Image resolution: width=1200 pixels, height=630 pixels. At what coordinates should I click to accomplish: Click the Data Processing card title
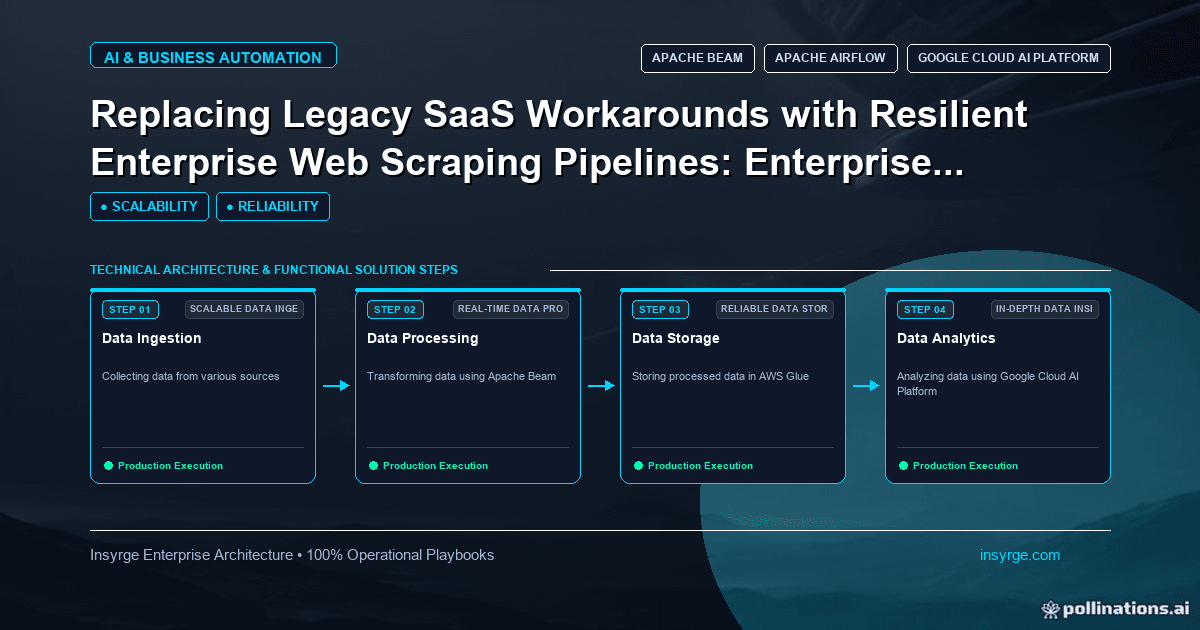423,338
